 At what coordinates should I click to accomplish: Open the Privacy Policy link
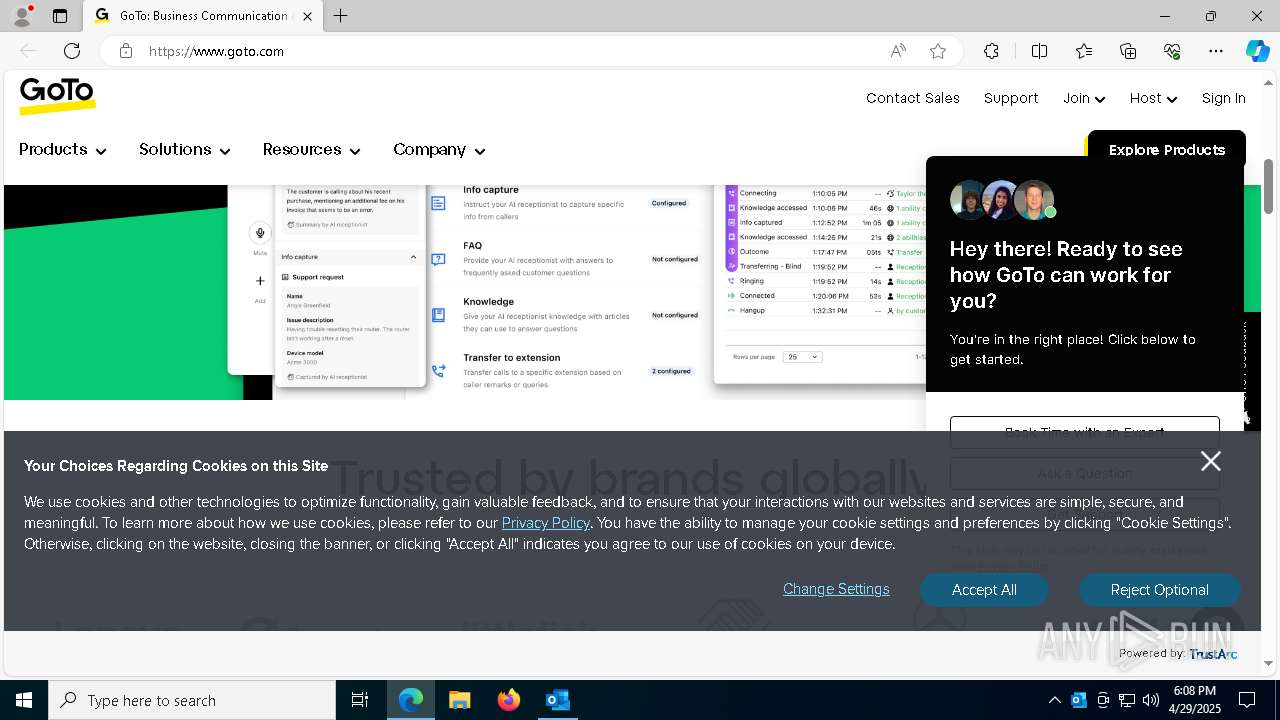click(546, 523)
